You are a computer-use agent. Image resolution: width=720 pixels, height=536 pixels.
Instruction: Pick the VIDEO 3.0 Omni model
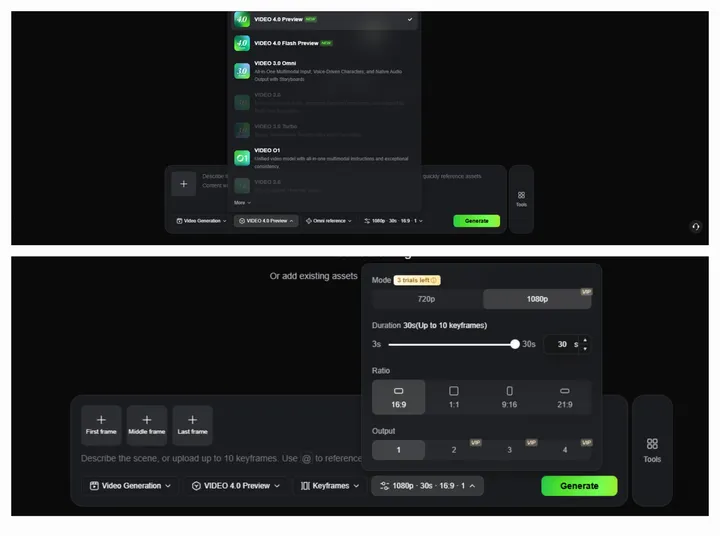tap(324, 71)
